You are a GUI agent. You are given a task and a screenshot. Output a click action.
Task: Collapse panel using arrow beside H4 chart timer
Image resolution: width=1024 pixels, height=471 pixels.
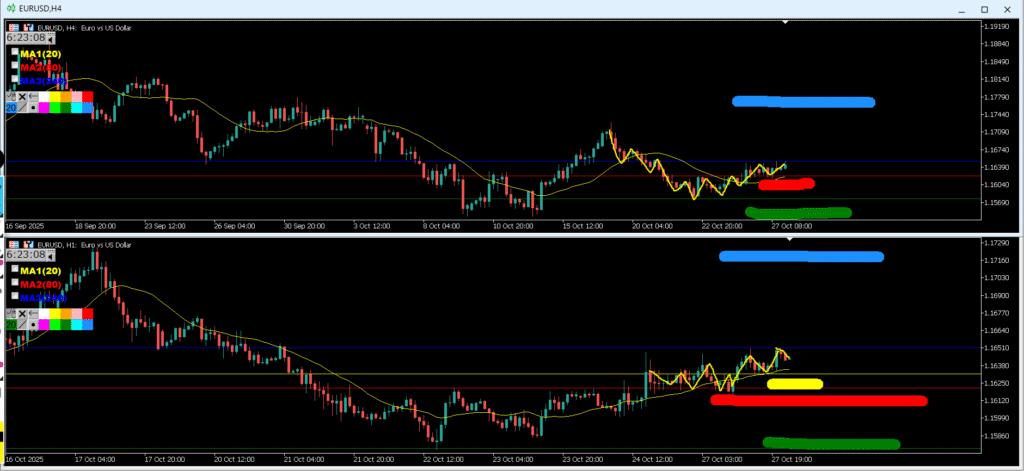click(52, 40)
